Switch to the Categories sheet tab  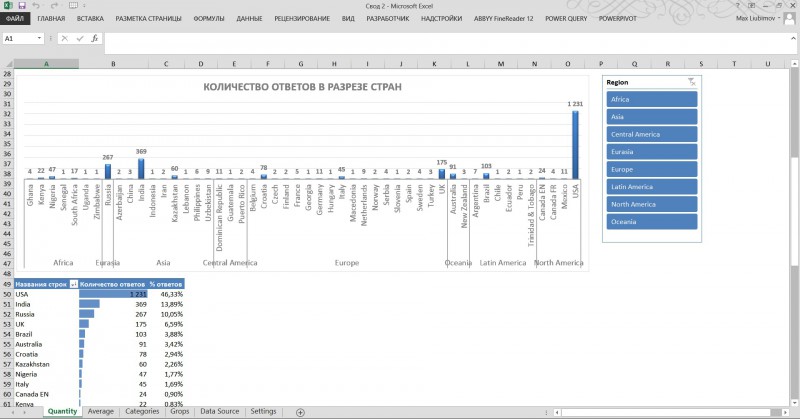(142, 411)
